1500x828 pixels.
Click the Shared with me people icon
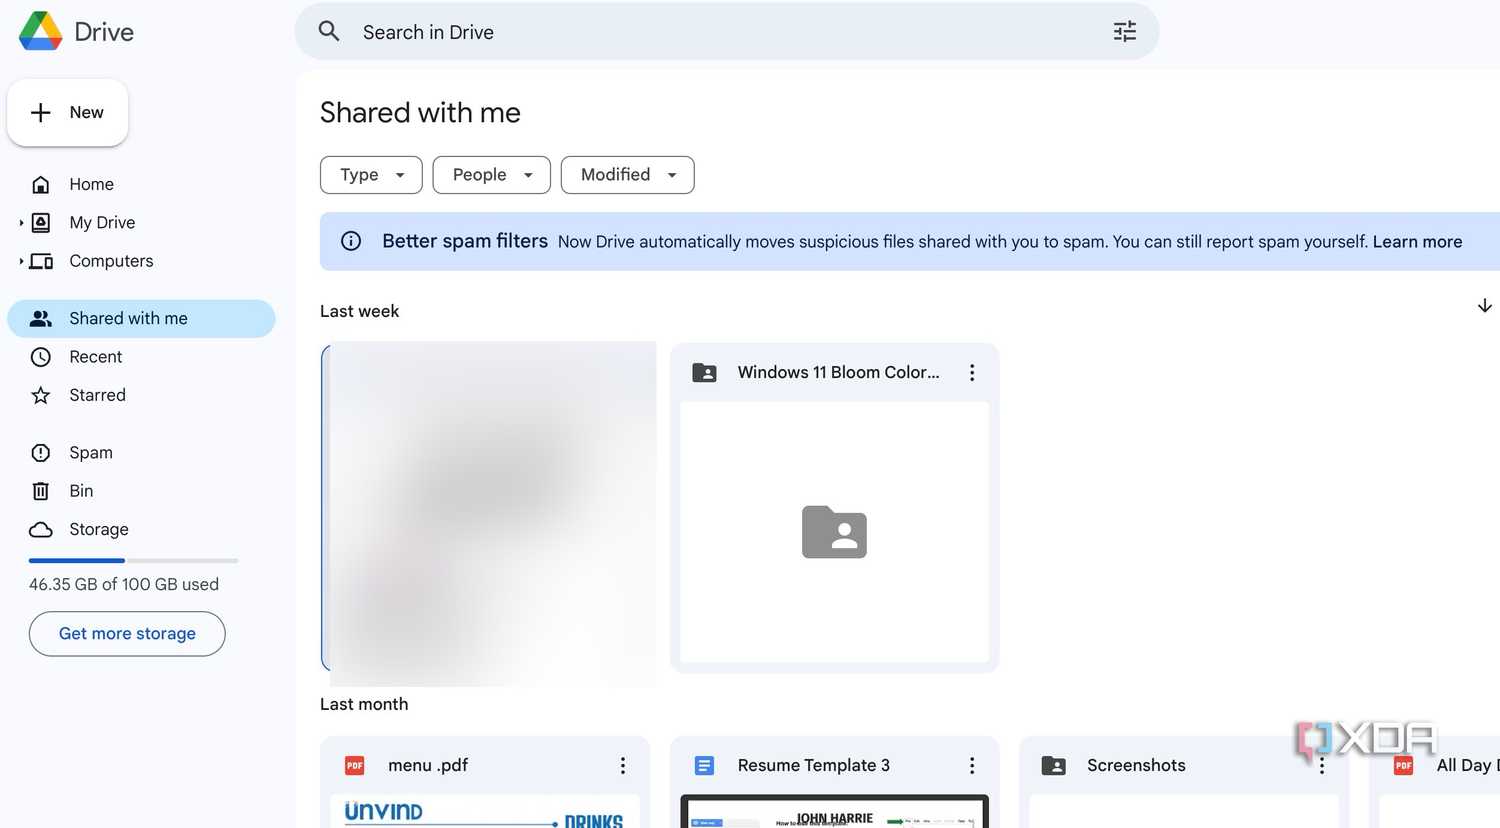click(x=41, y=318)
